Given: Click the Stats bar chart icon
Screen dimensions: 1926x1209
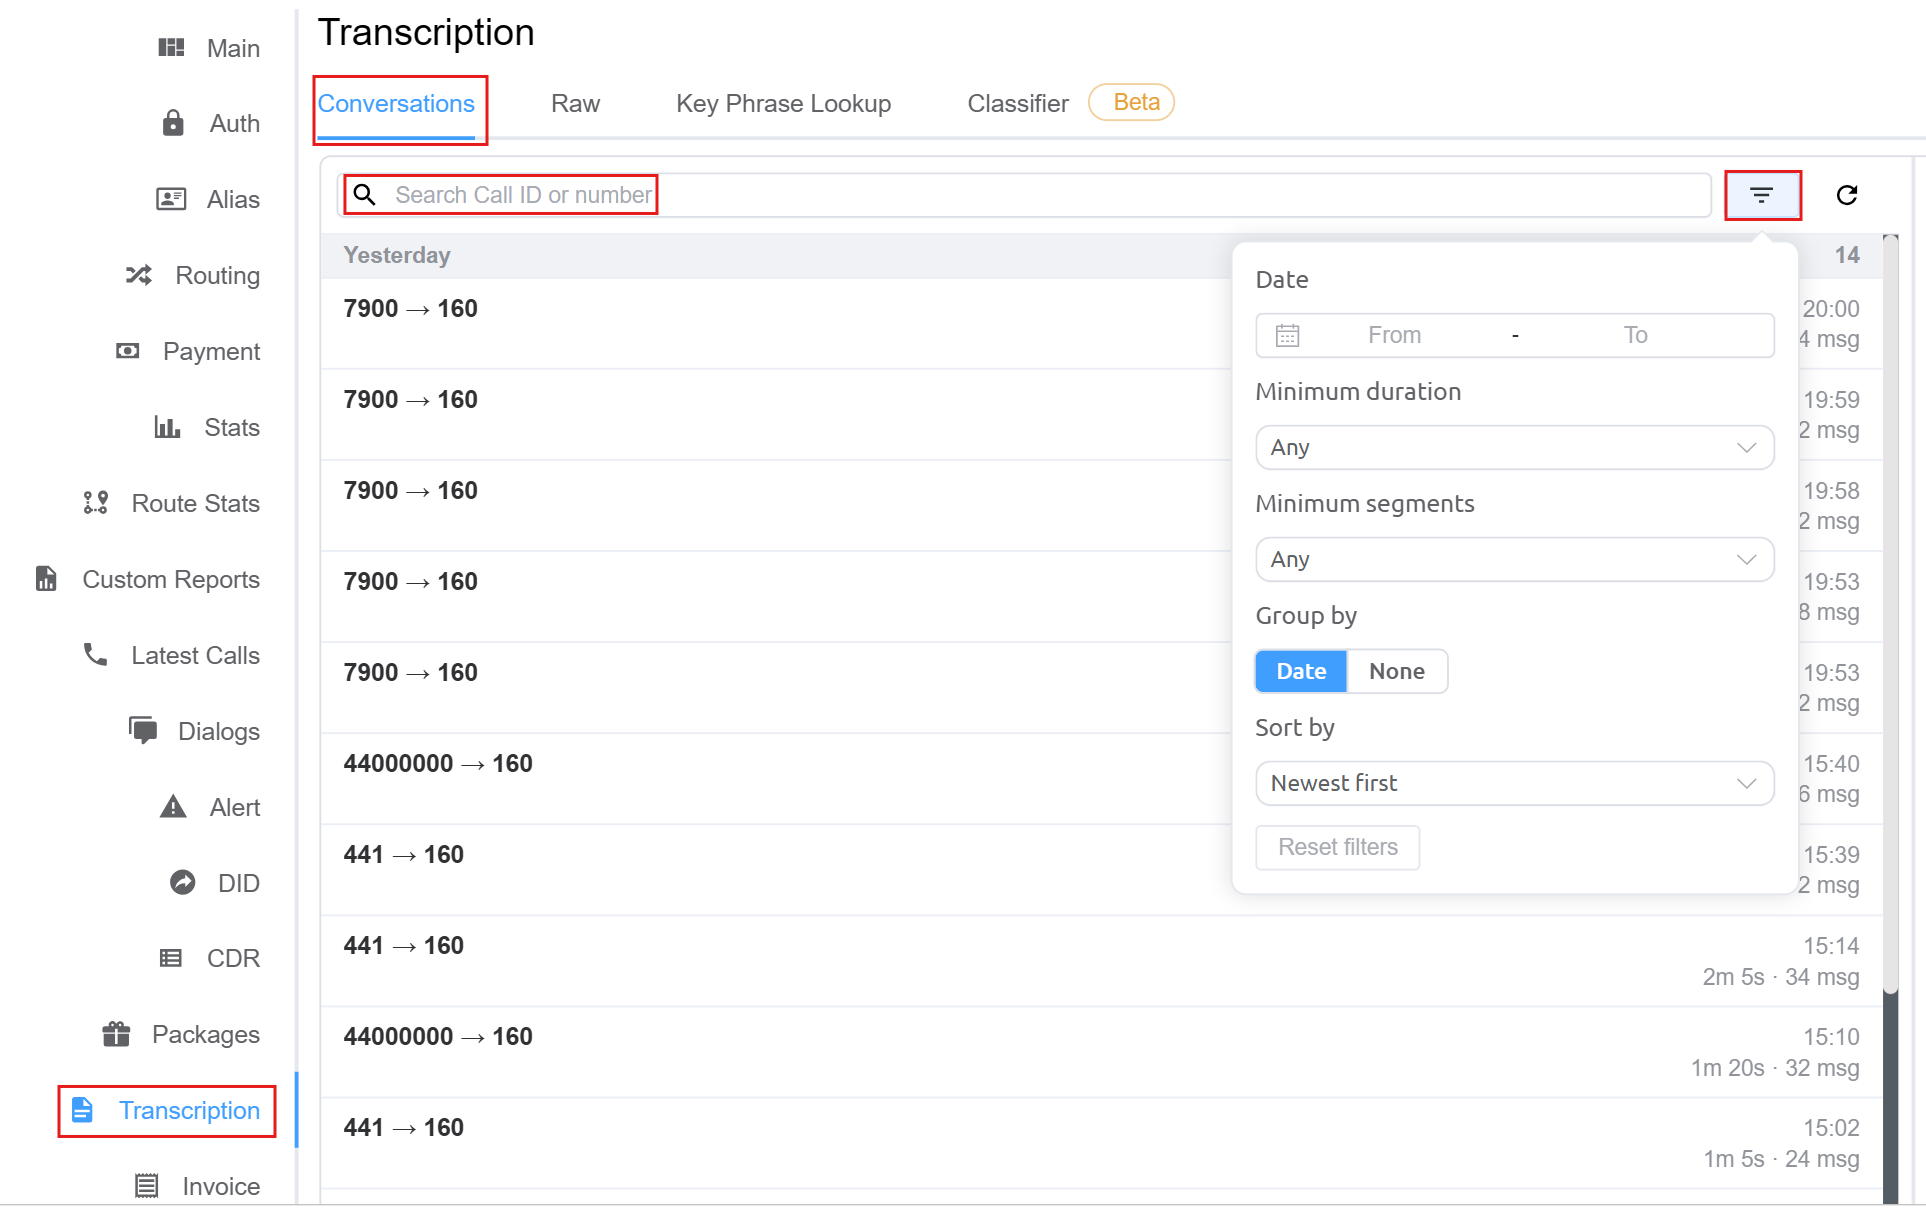Looking at the screenshot, I should (x=167, y=427).
